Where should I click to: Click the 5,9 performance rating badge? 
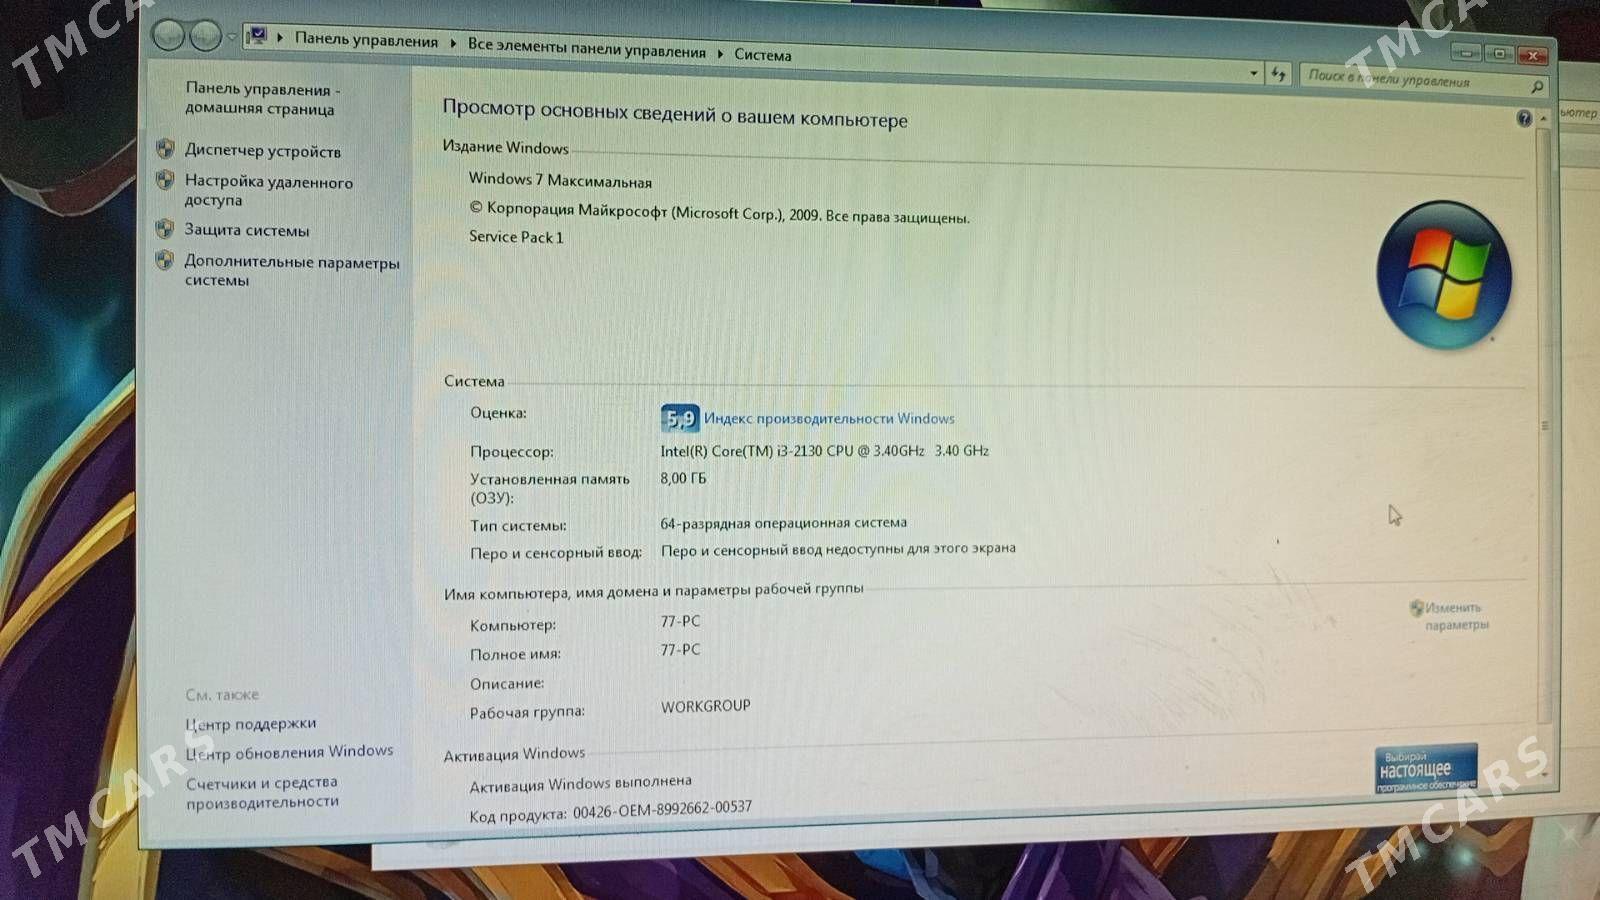pyautogui.click(x=680, y=418)
